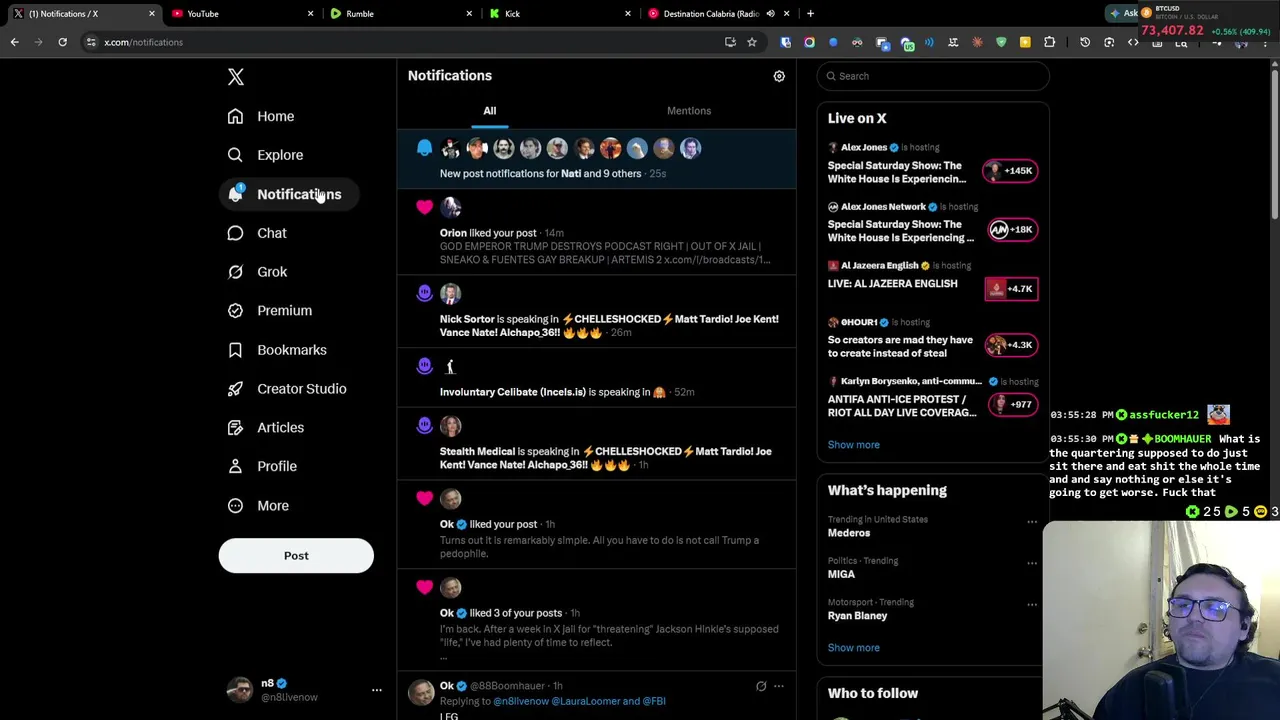The width and height of the screenshot is (1280, 720).
Task: Open Involuntary Celibate is speaking notification
Action: (597, 380)
